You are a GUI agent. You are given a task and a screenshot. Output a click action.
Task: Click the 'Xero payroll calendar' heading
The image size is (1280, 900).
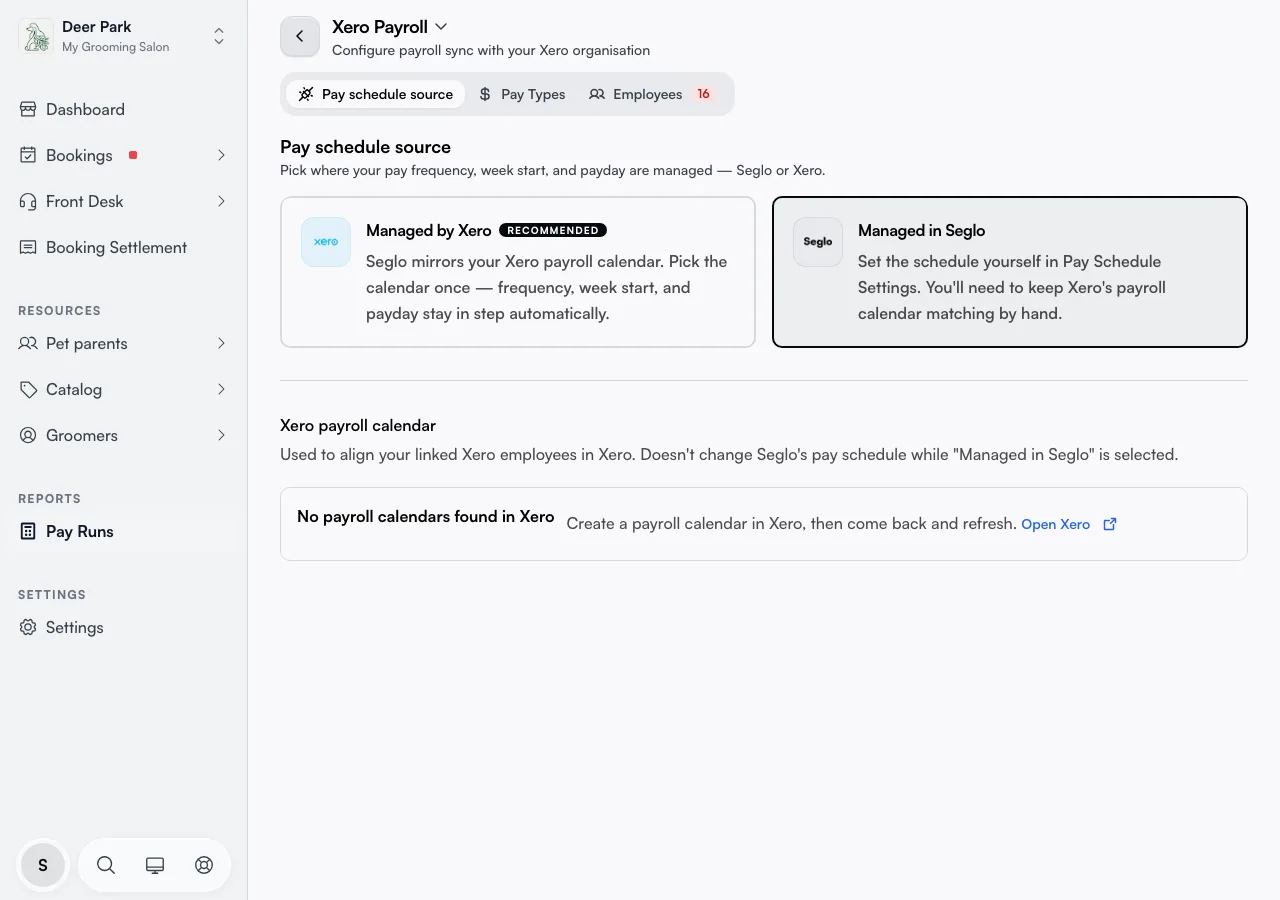(358, 425)
